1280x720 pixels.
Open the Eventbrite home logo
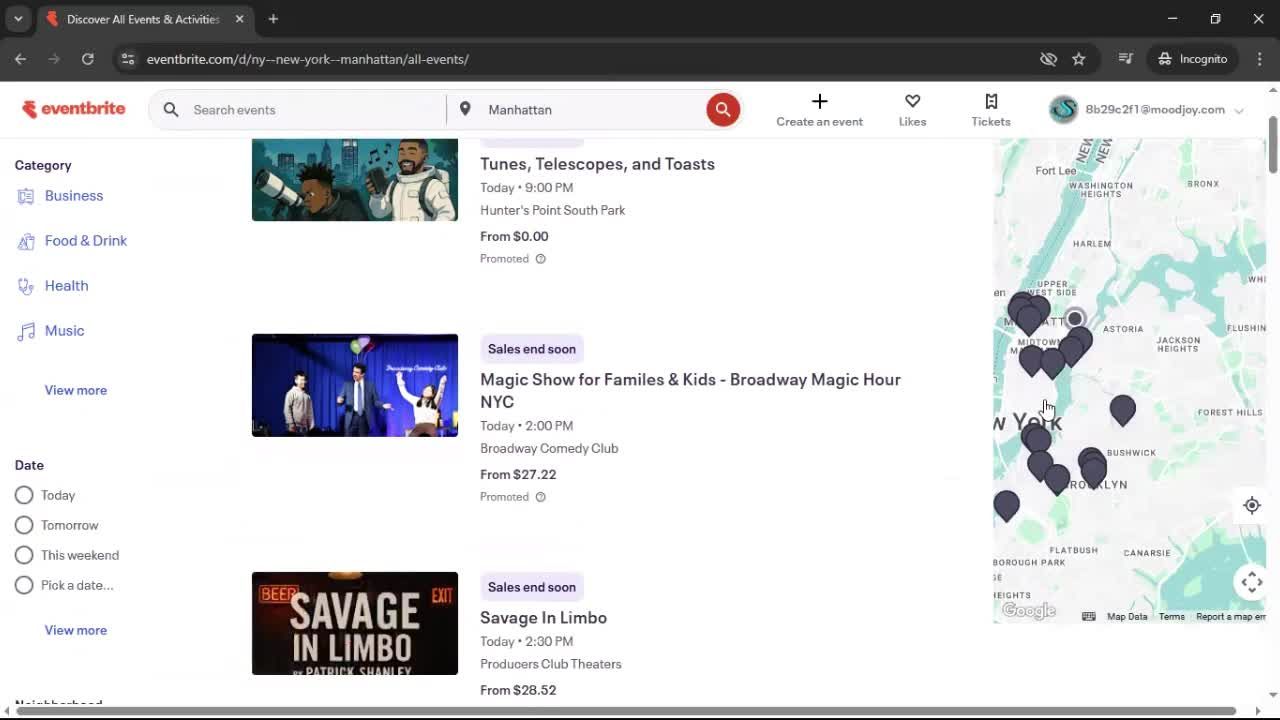[x=74, y=109]
